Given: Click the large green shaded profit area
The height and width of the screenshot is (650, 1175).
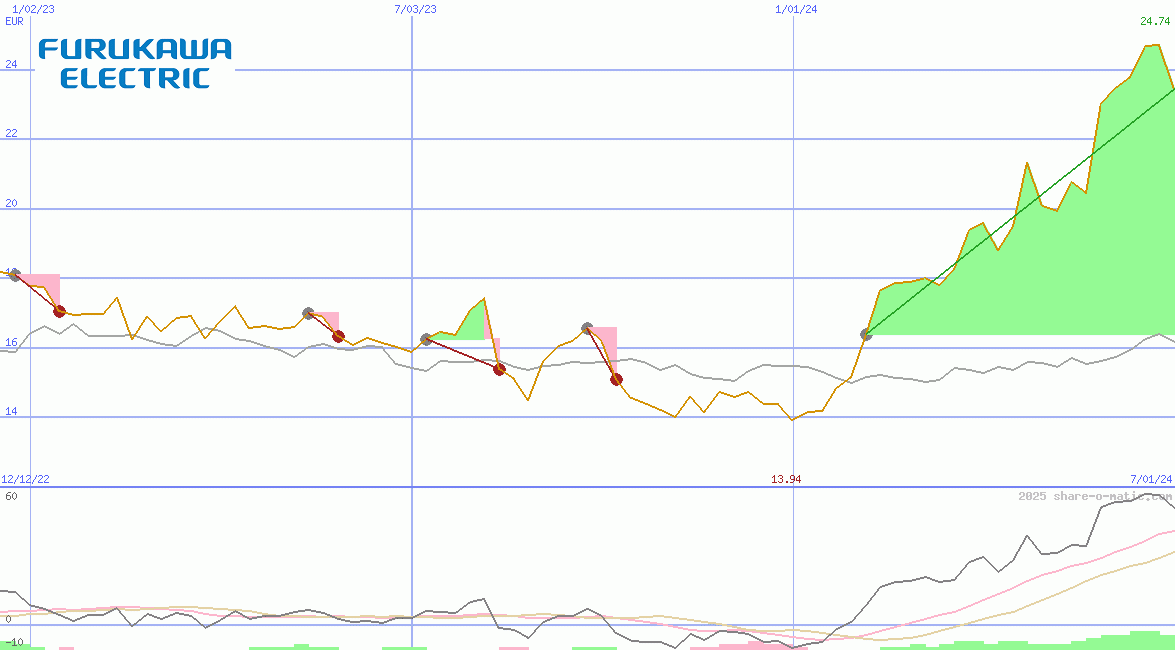Looking at the screenshot, I should pyautogui.click(x=1050, y=280).
